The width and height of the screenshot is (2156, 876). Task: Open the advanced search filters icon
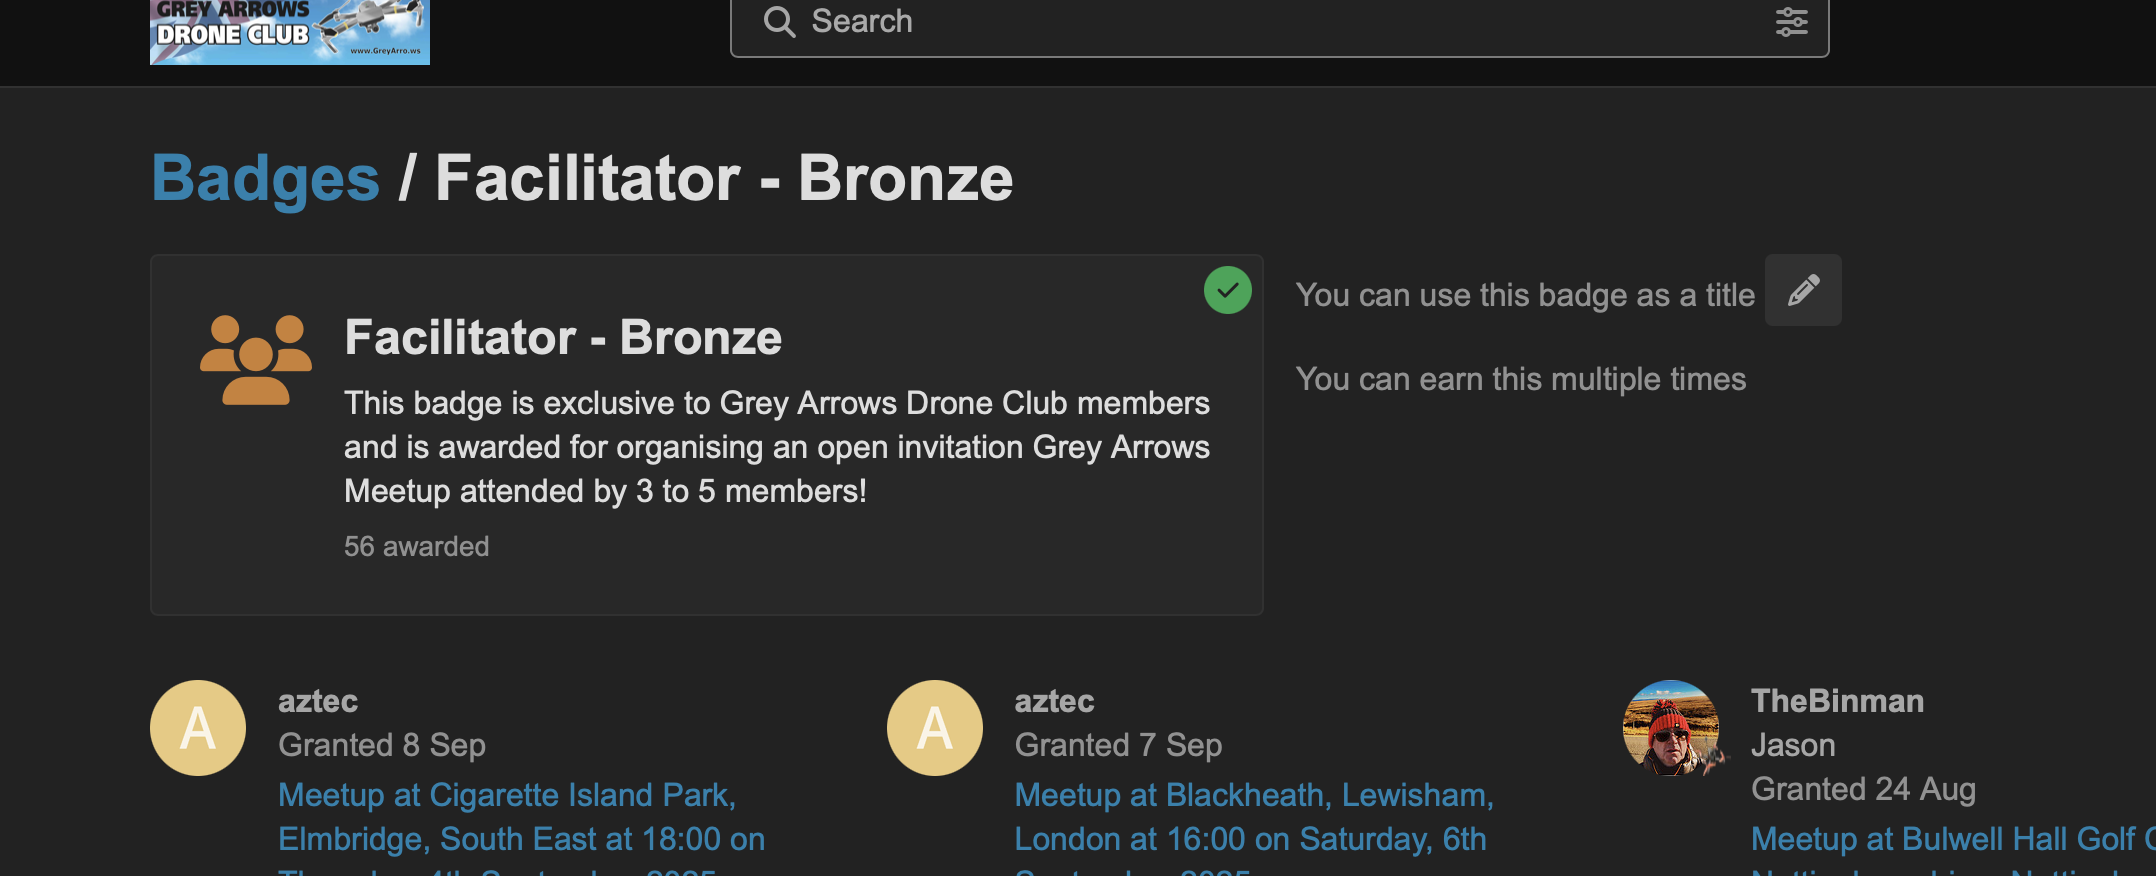1791,22
